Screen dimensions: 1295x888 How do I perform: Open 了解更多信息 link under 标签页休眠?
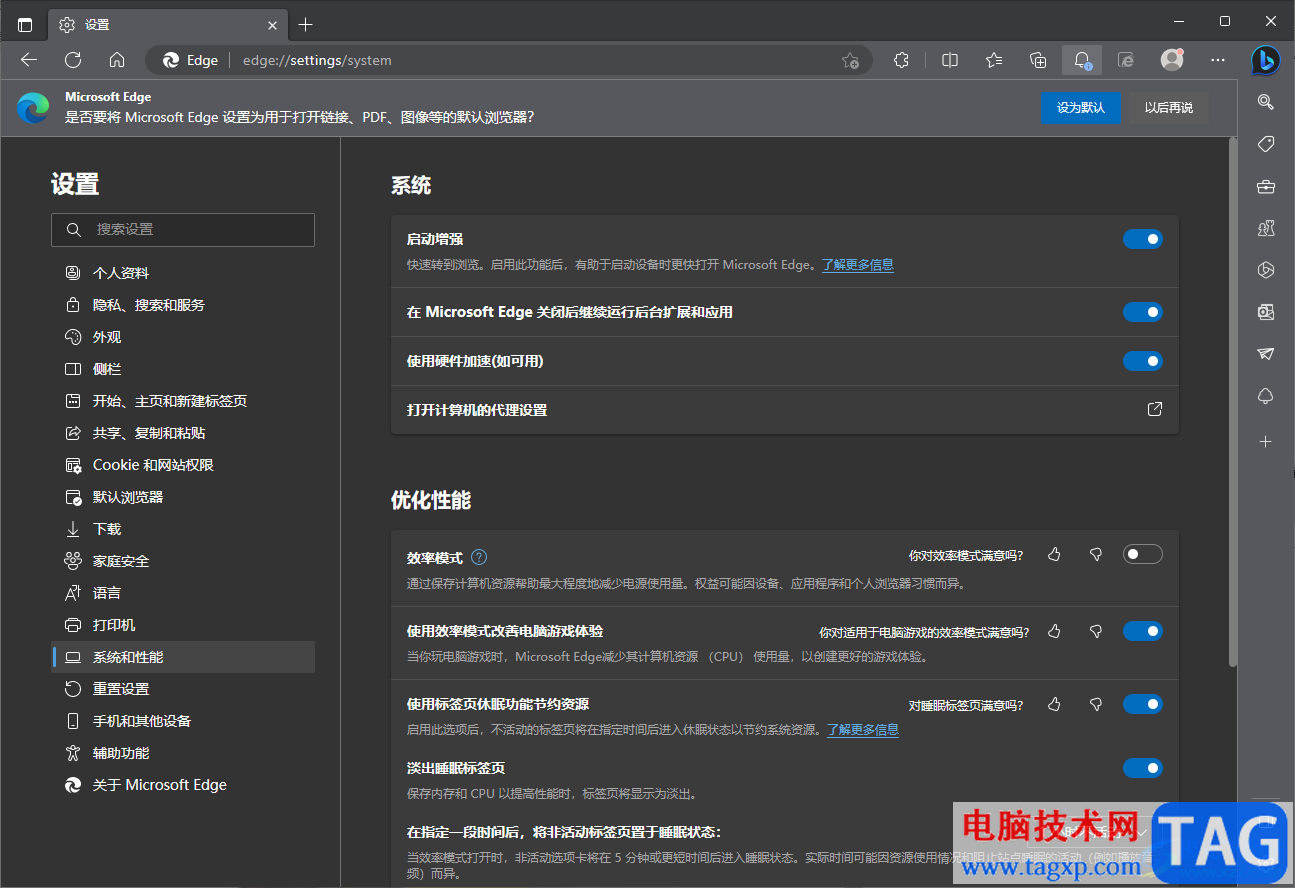863,730
